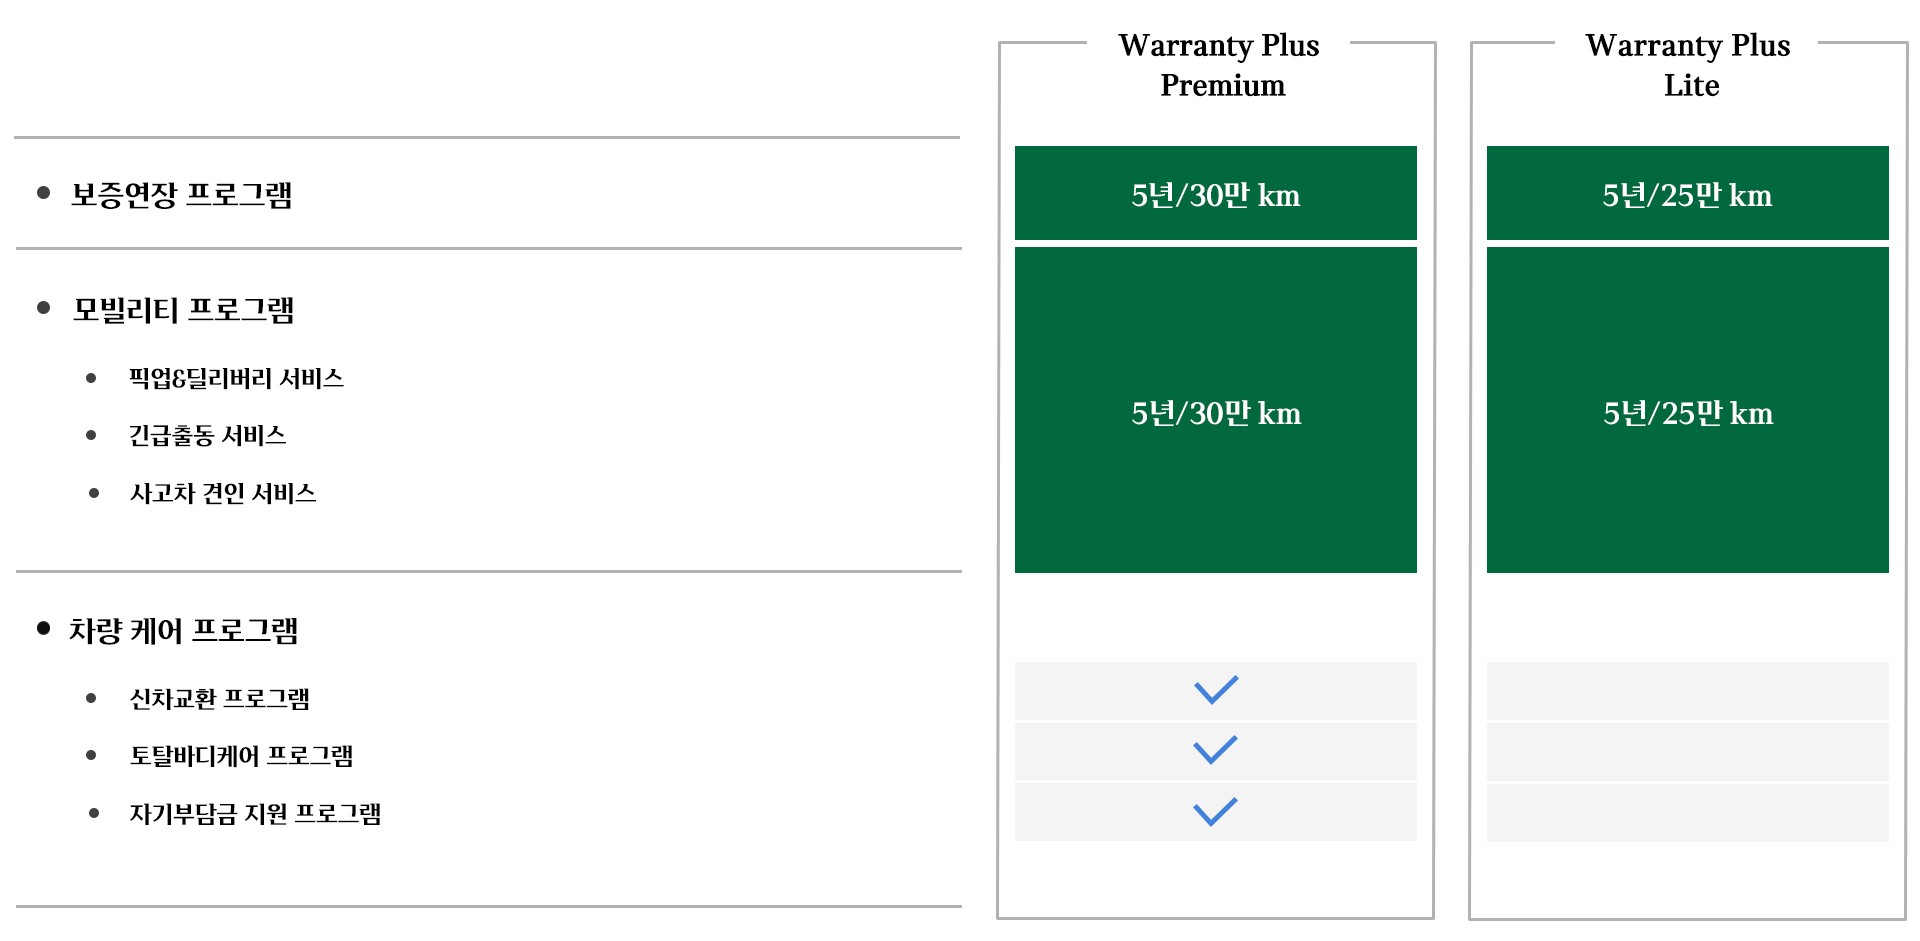Image resolution: width=1920 pixels, height=941 pixels.
Task: Click the empty Lite 자기부담금 지원 cell
Action: [1688, 812]
